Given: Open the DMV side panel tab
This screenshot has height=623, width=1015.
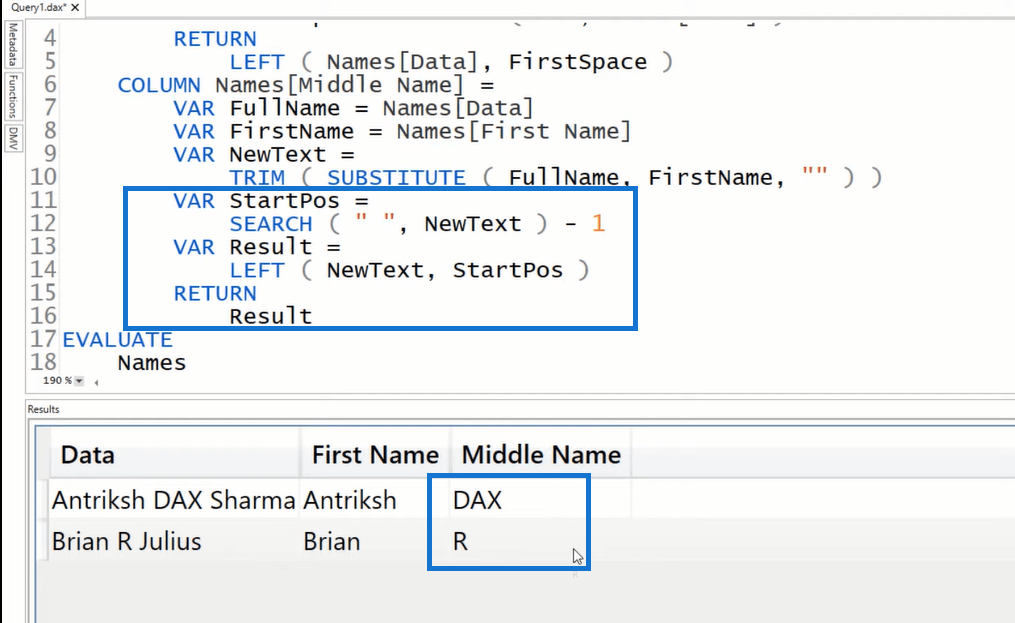Looking at the screenshot, I should [x=13, y=138].
